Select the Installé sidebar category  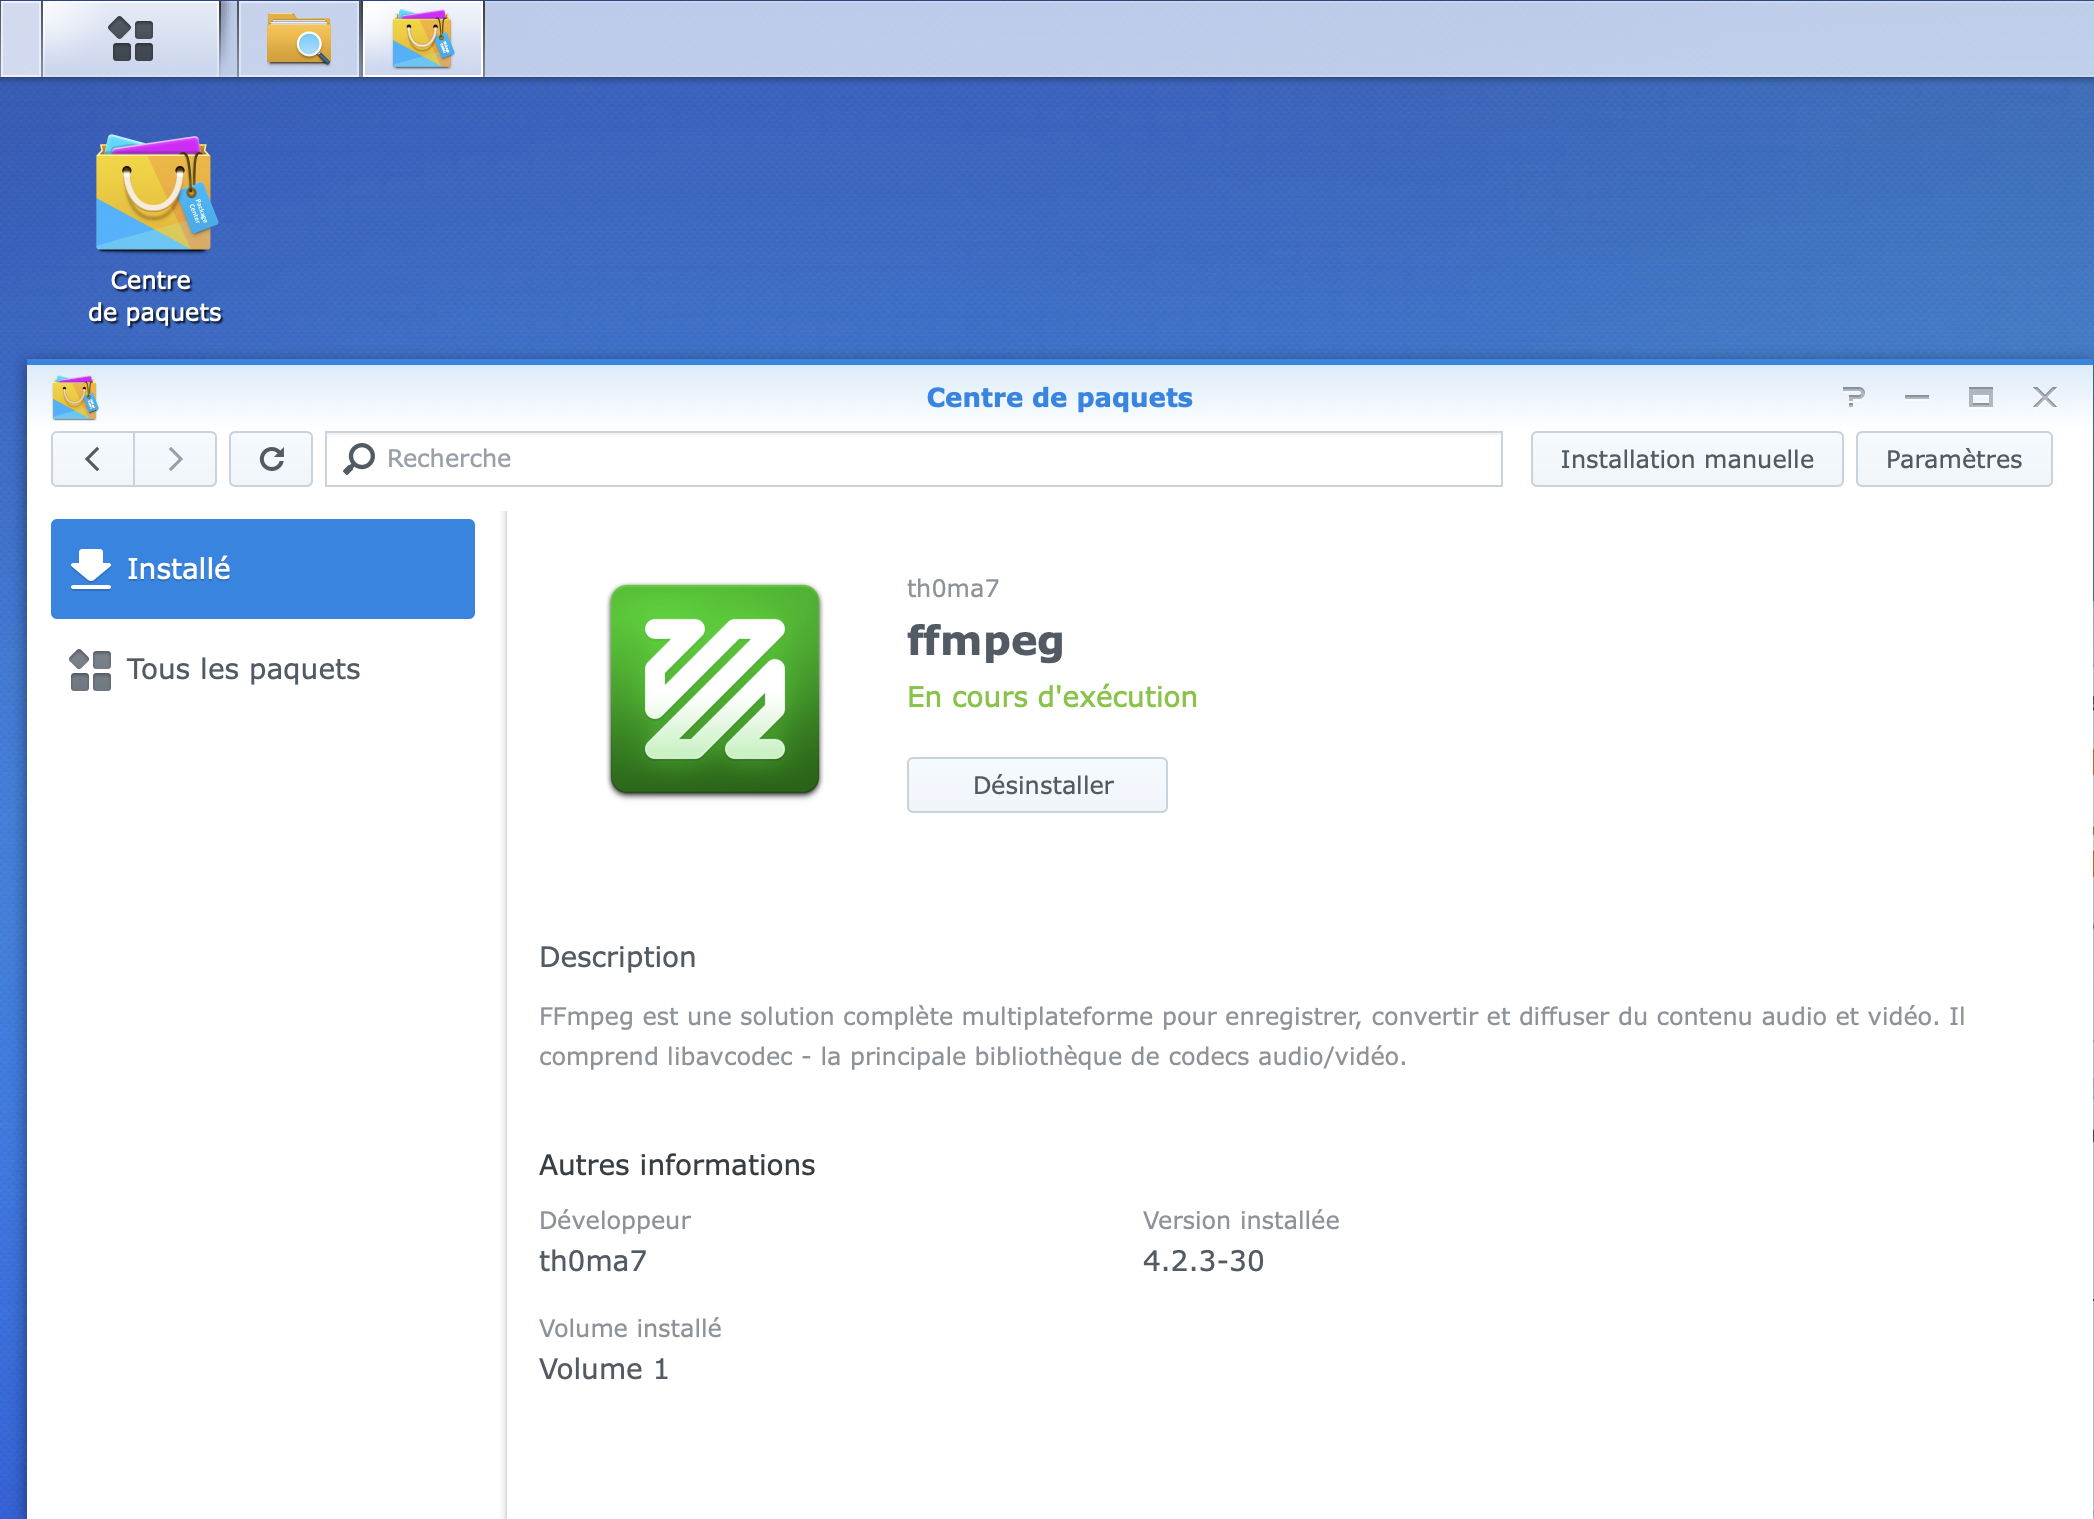coord(262,568)
